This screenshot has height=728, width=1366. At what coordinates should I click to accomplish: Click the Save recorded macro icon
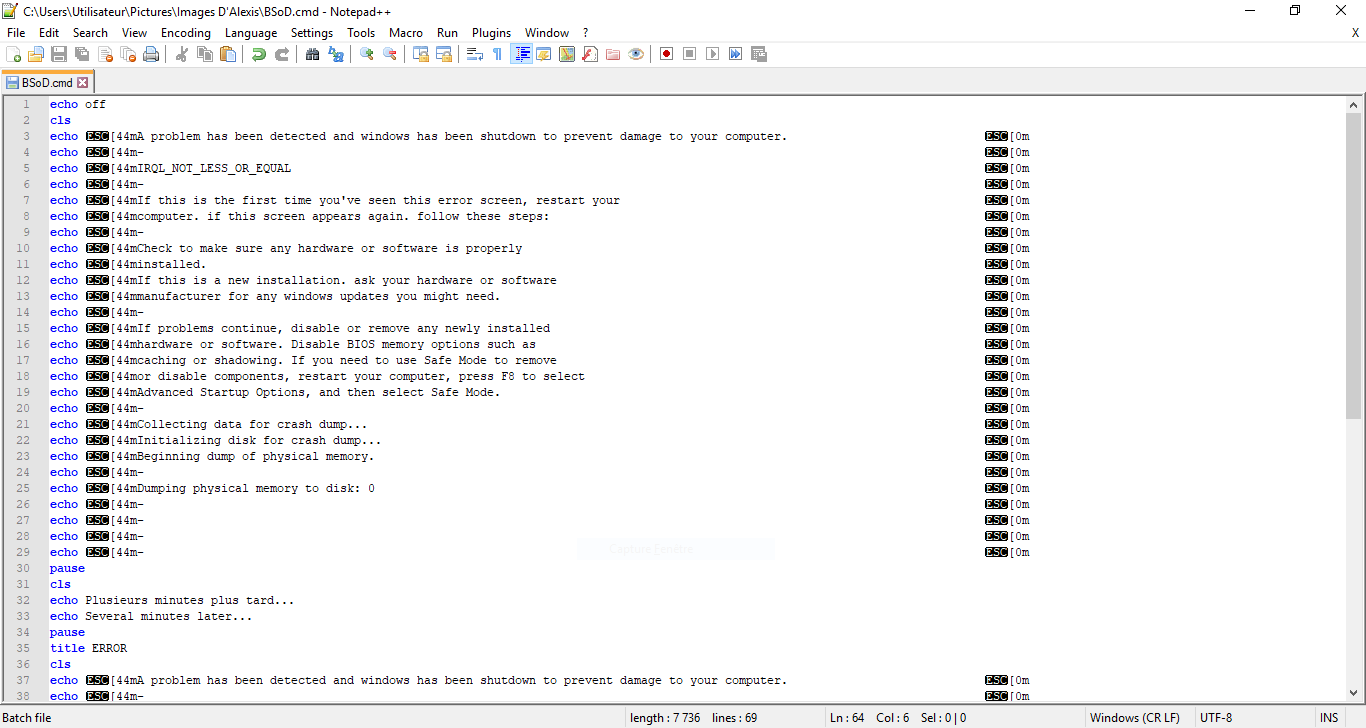[758, 54]
